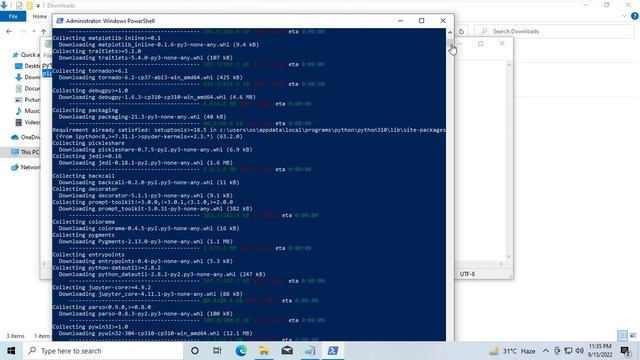This screenshot has height=360, width=640.
Task: Open Music in the navigation pane
Action: [28, 111]
